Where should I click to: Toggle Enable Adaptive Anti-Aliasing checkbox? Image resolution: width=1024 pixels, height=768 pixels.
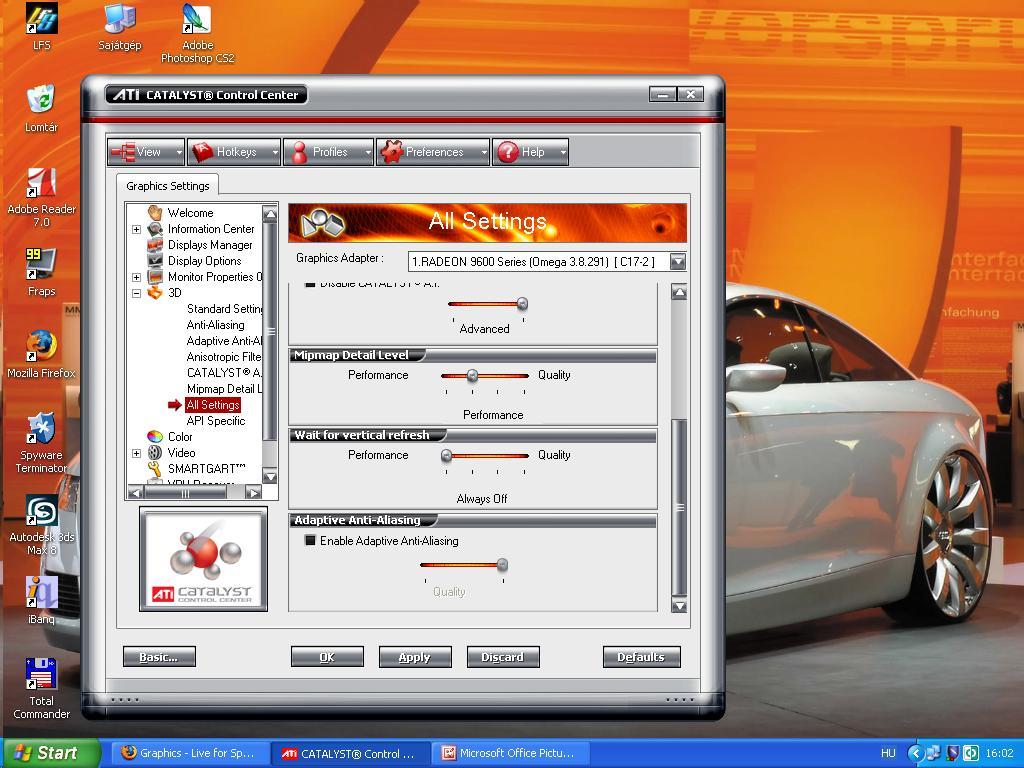[310, 540]
